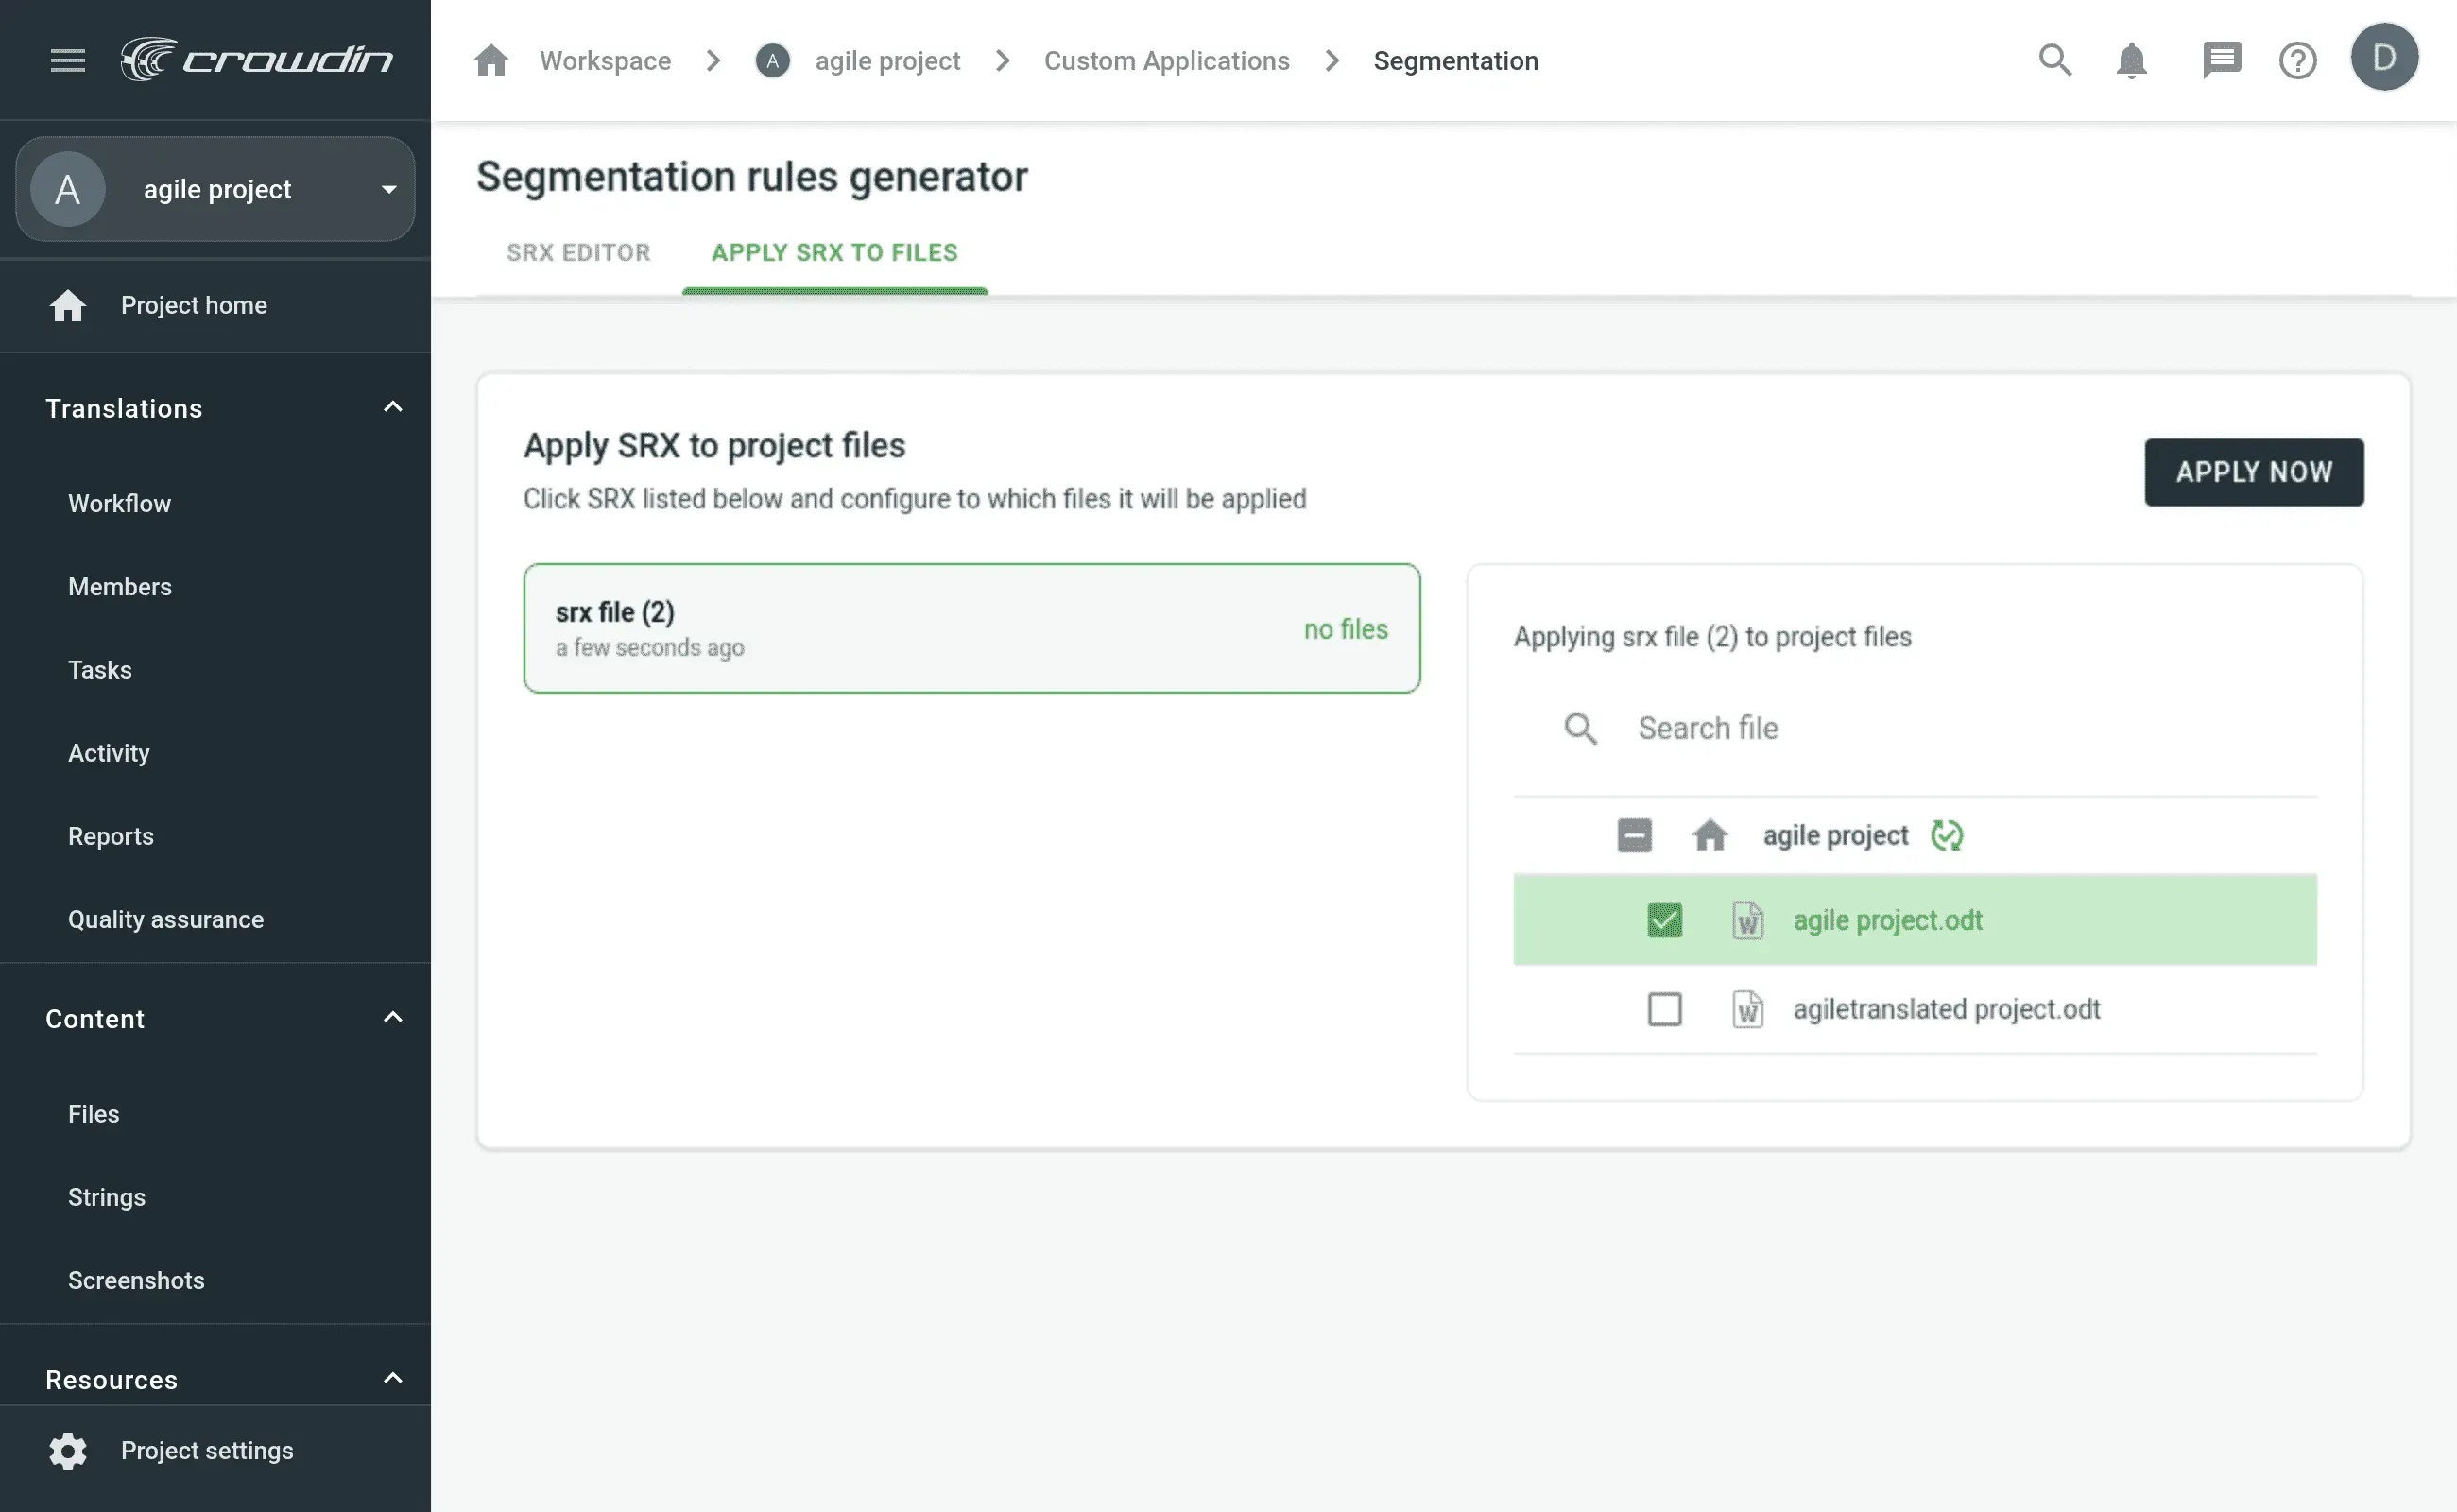The width and height of the screenshot is (2457, 1512).
Task: Open the search magnifier in top bar
Action: tap(2054, 60)
